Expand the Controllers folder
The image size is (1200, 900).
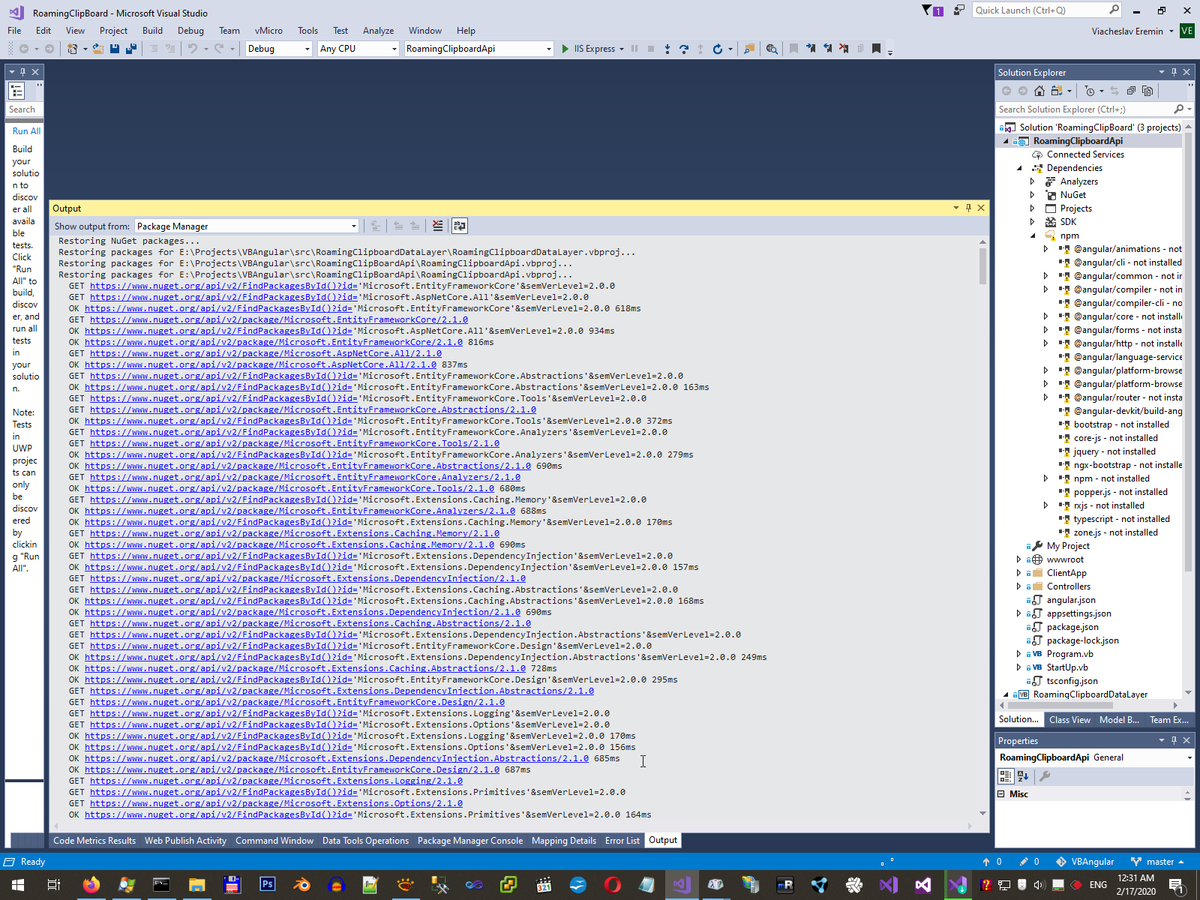click(1019, 587)
